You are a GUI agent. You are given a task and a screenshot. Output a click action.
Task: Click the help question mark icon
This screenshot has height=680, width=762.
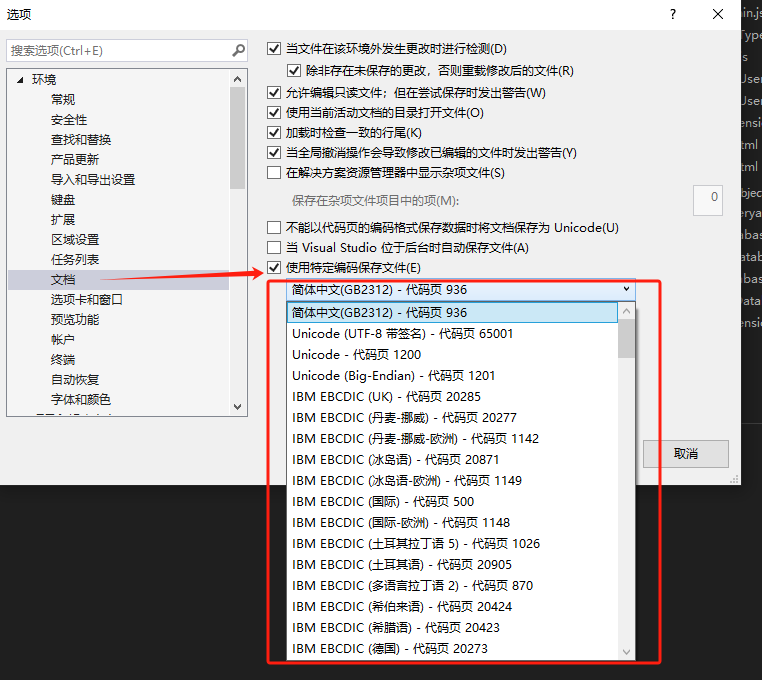(673, 14)
